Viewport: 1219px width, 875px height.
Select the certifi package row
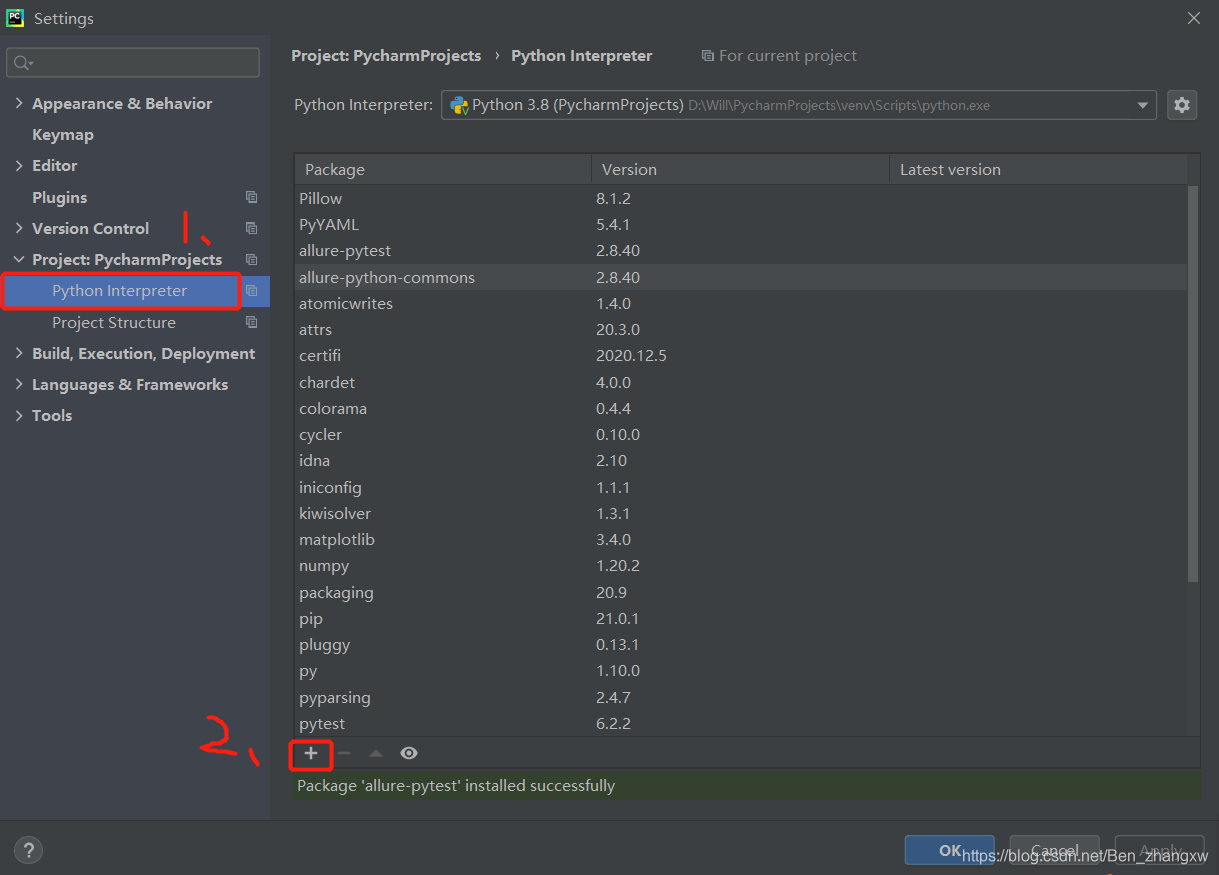point(741,355)
